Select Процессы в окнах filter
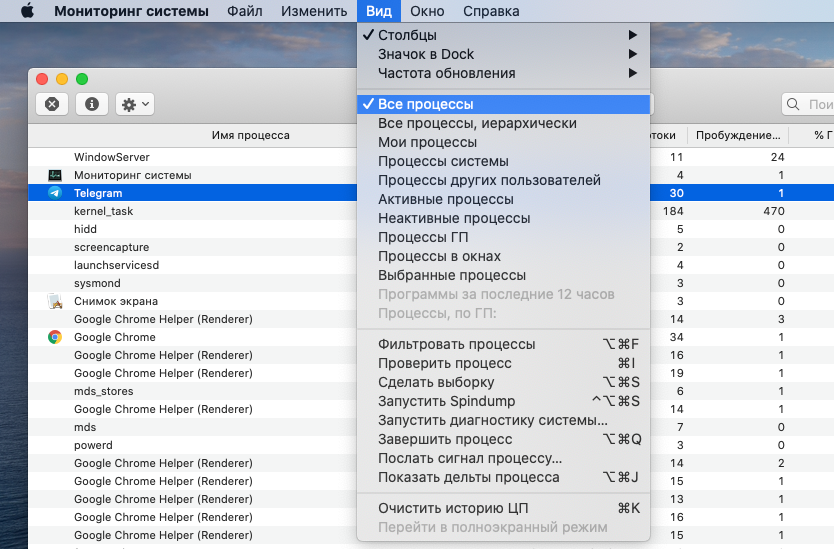 coord(503,256)
